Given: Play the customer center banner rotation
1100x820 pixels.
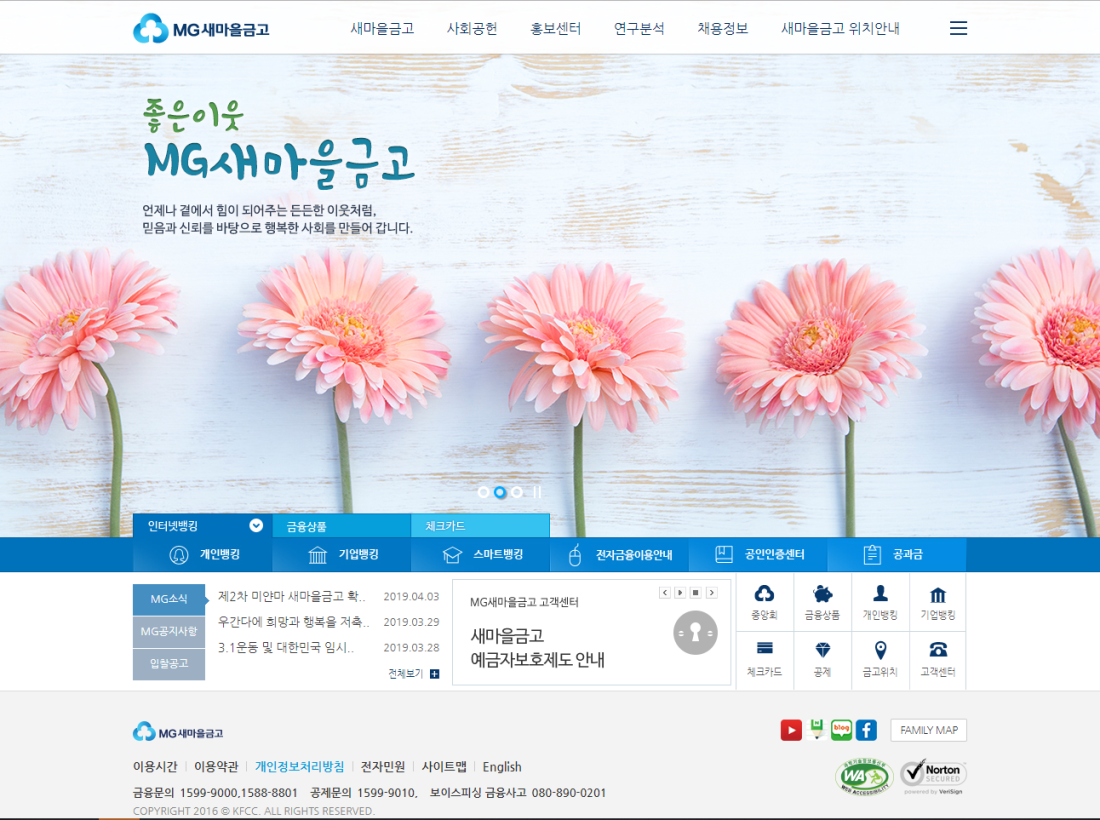Looking at the screenshot, I should (680, 593).
